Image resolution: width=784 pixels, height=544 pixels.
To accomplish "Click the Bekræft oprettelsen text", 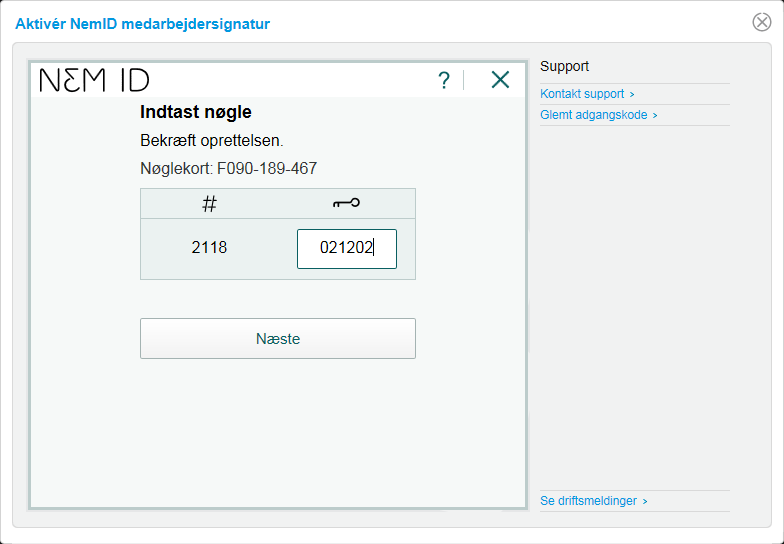I will pos(212,140).
